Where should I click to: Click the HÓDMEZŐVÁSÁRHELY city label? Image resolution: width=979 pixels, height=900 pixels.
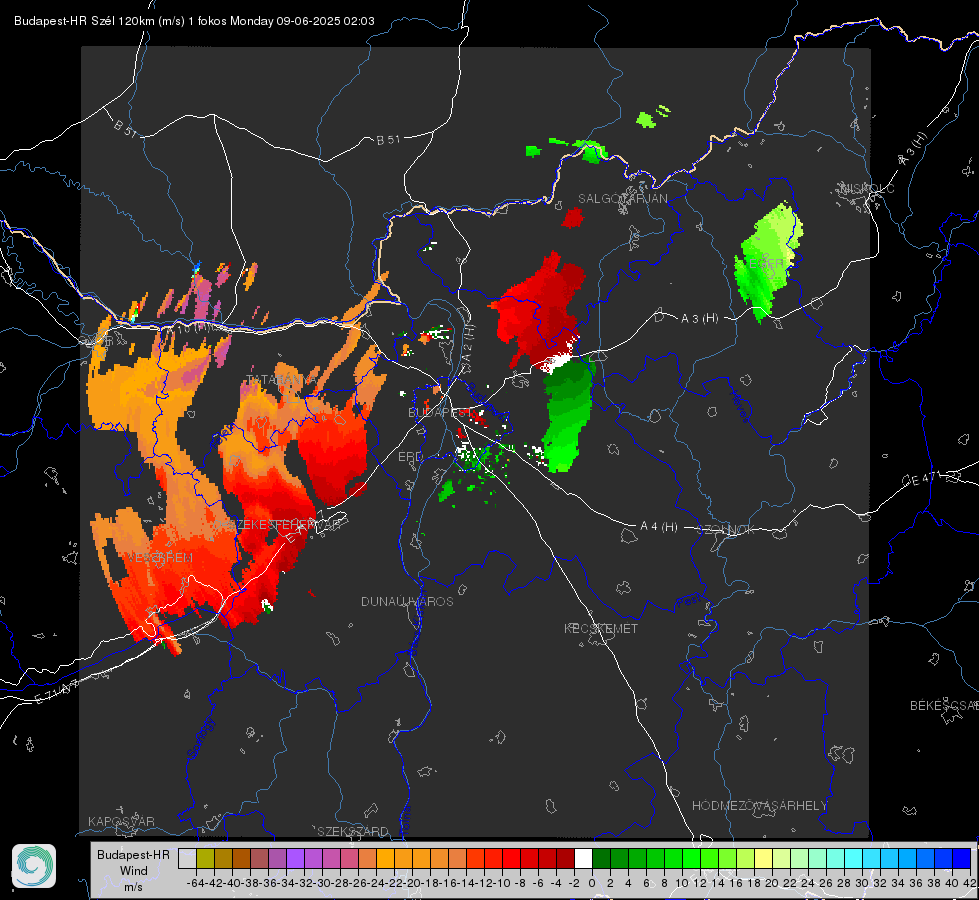click(x=759, y=806)
